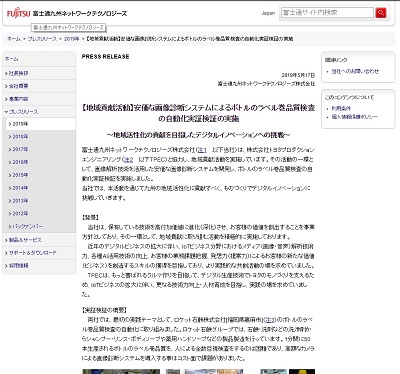Select 2012年 in the press release list

(x=41, y=213)
